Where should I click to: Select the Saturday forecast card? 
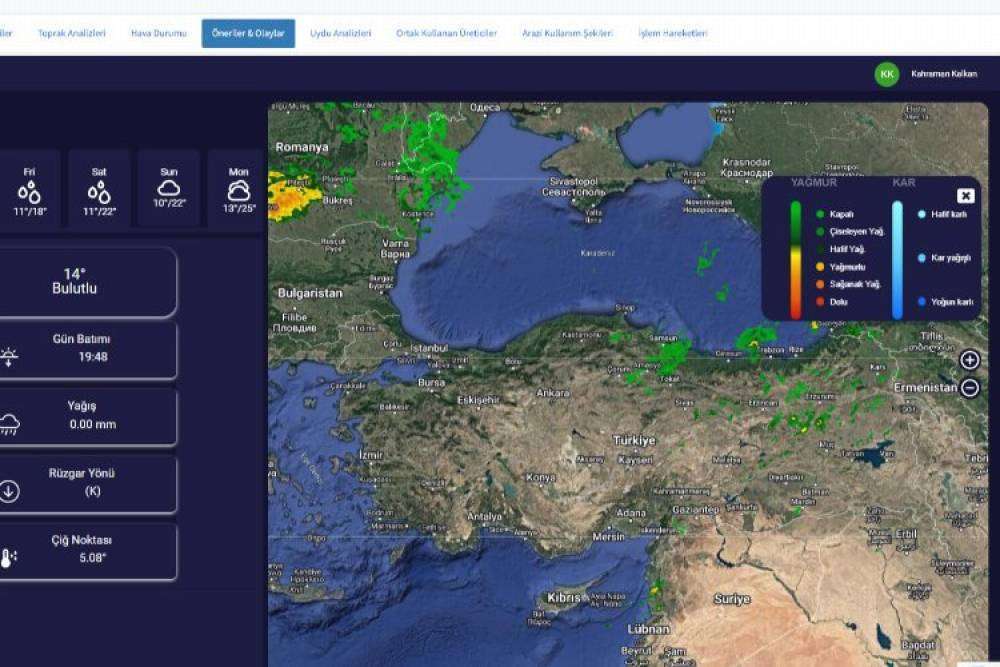99,190
